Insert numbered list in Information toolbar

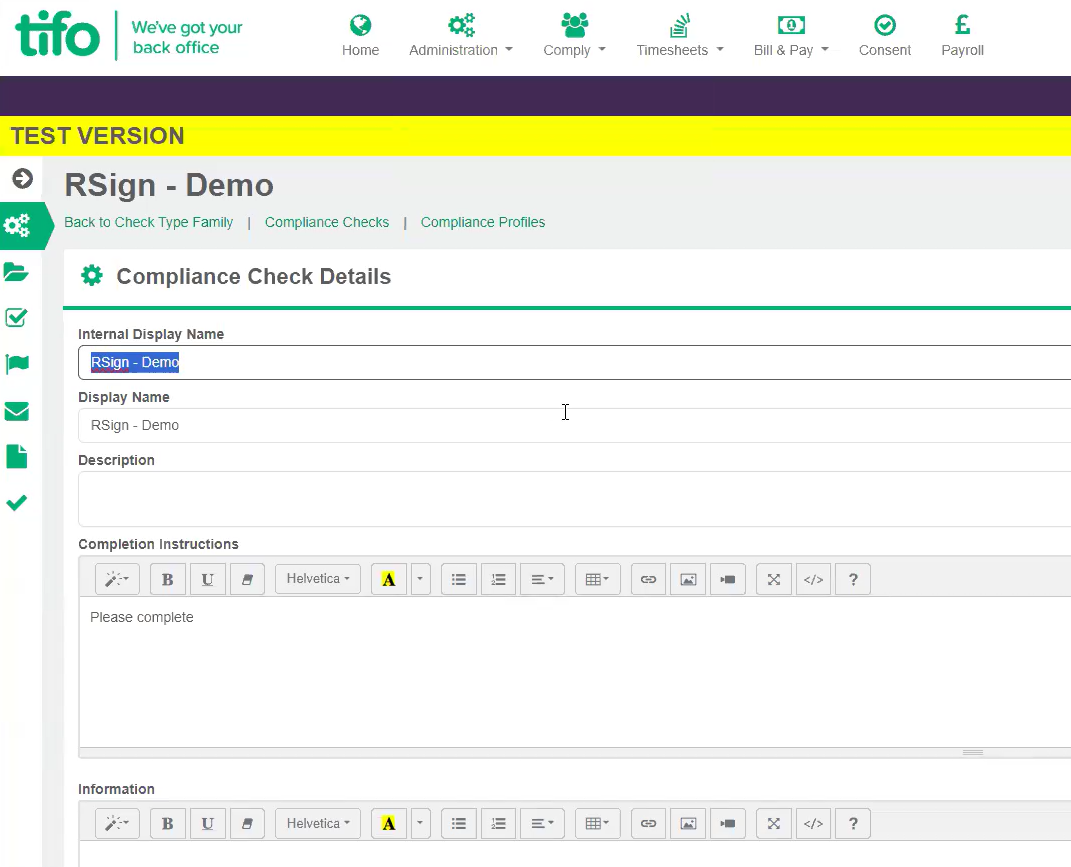coord(499,823)
